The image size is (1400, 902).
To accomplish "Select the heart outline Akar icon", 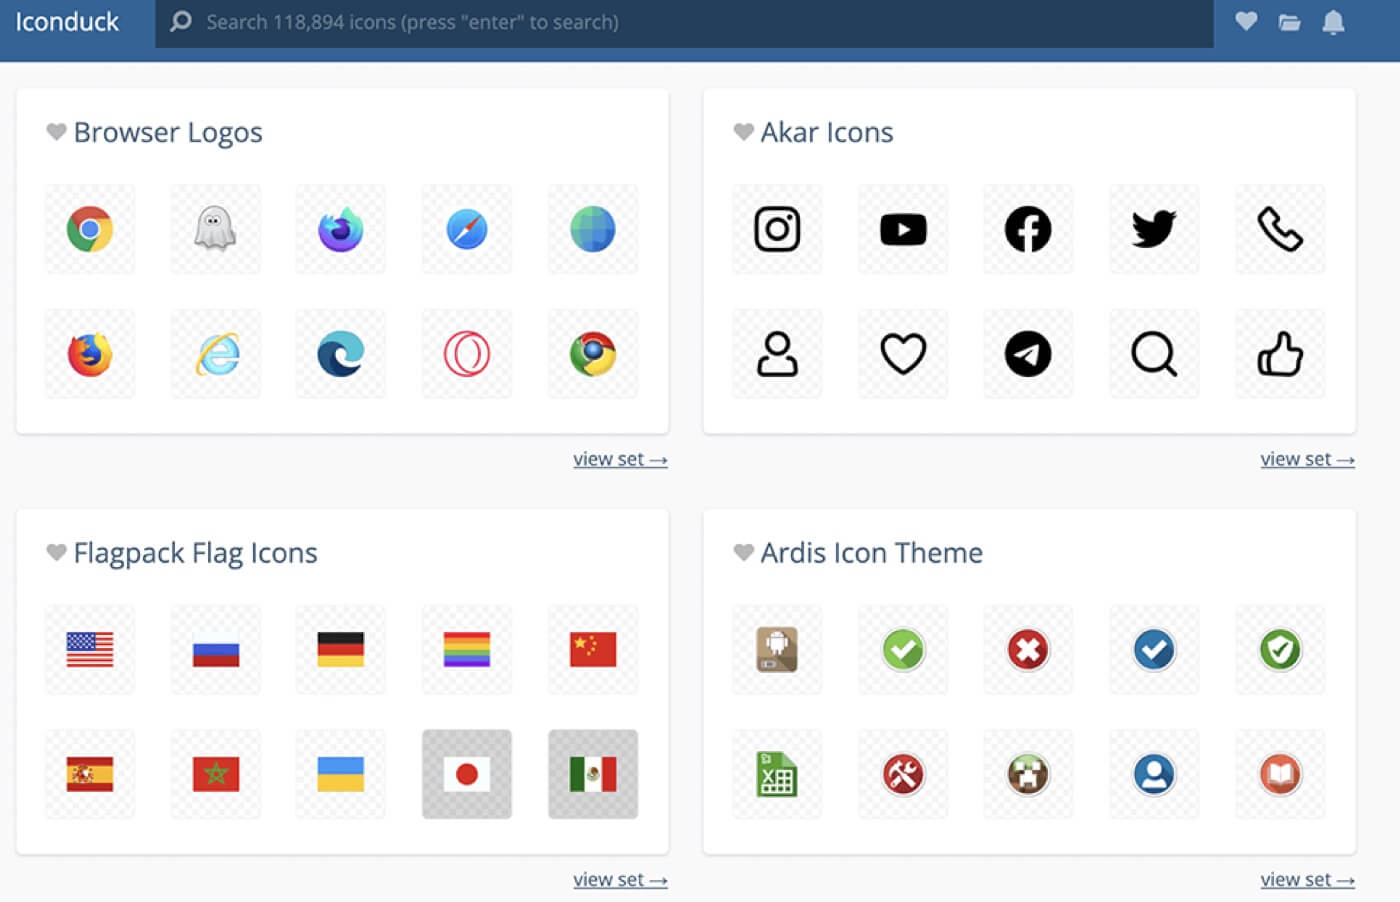I will [903, 354].
